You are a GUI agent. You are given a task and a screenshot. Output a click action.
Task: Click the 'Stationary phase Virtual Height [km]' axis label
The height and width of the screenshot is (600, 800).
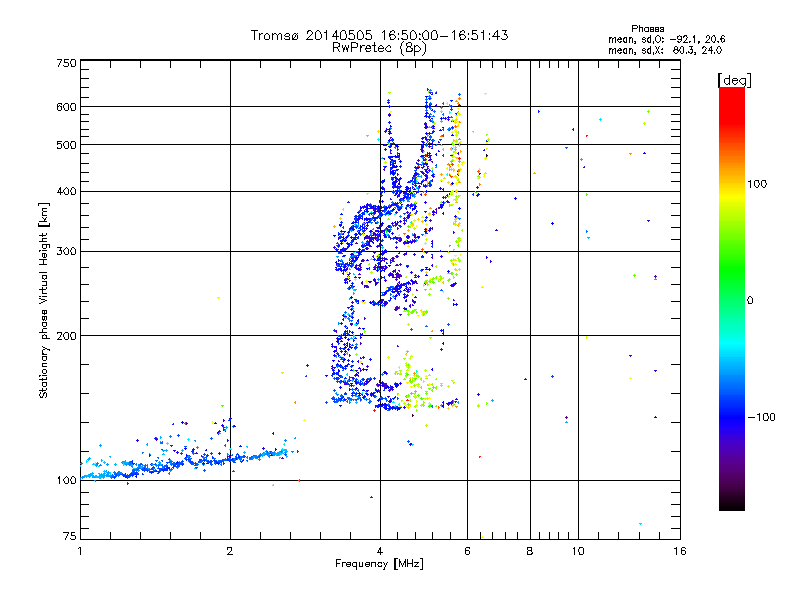[44, 300]
